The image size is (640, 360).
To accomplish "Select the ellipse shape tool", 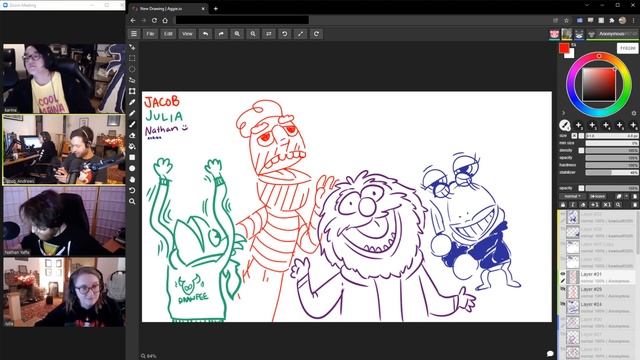I will click(x=132, y=169).
